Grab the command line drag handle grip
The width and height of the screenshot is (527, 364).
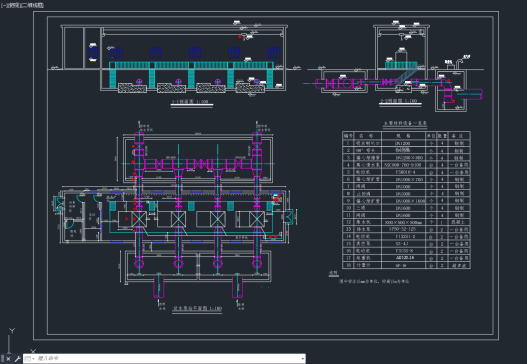point(2,359)
